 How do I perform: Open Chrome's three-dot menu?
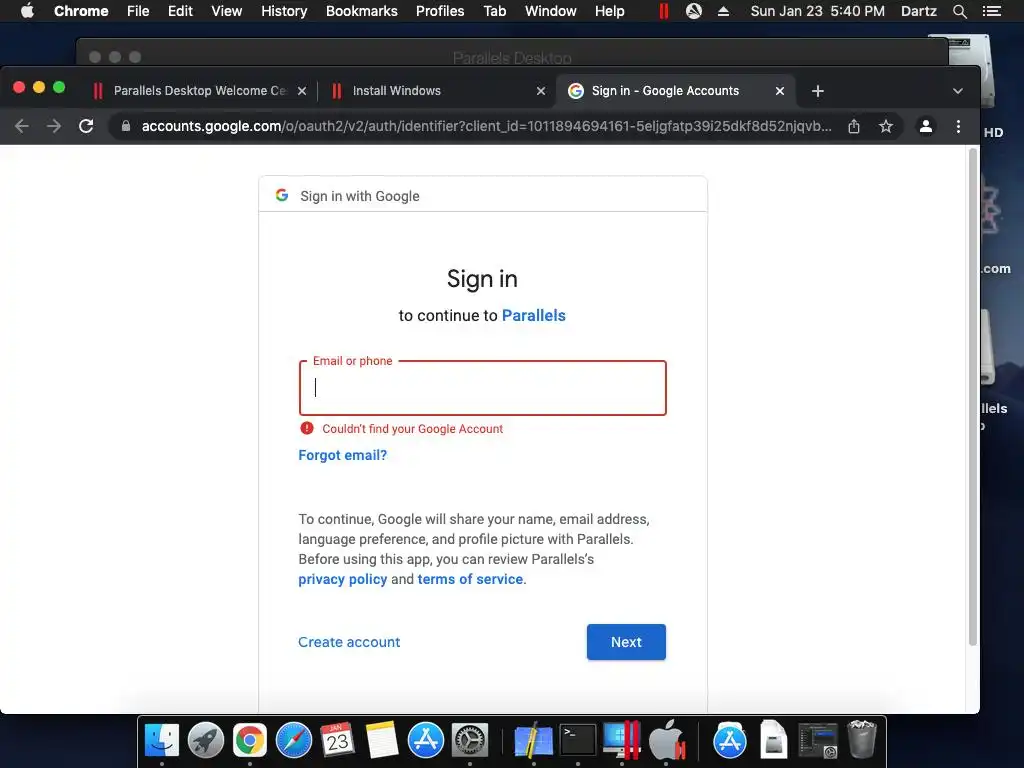[958, 126]
